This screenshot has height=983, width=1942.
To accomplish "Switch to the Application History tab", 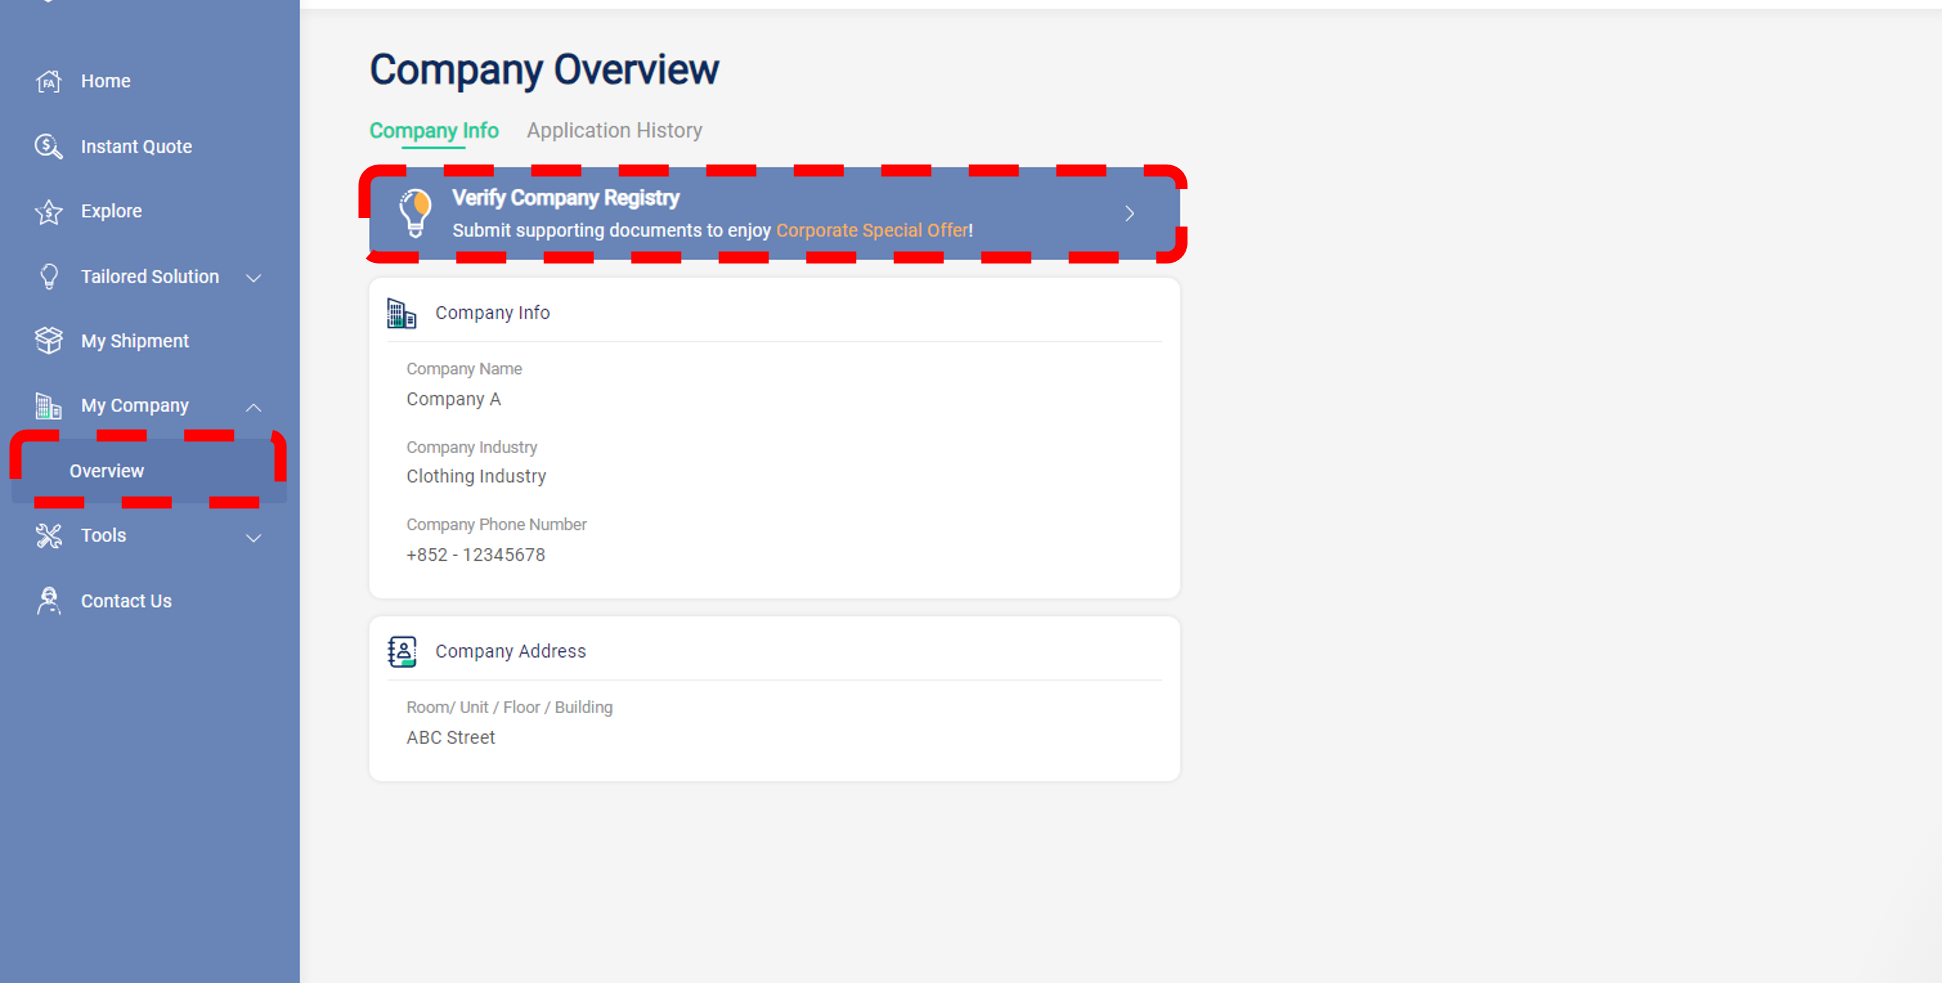I will [x=614, y=130].
